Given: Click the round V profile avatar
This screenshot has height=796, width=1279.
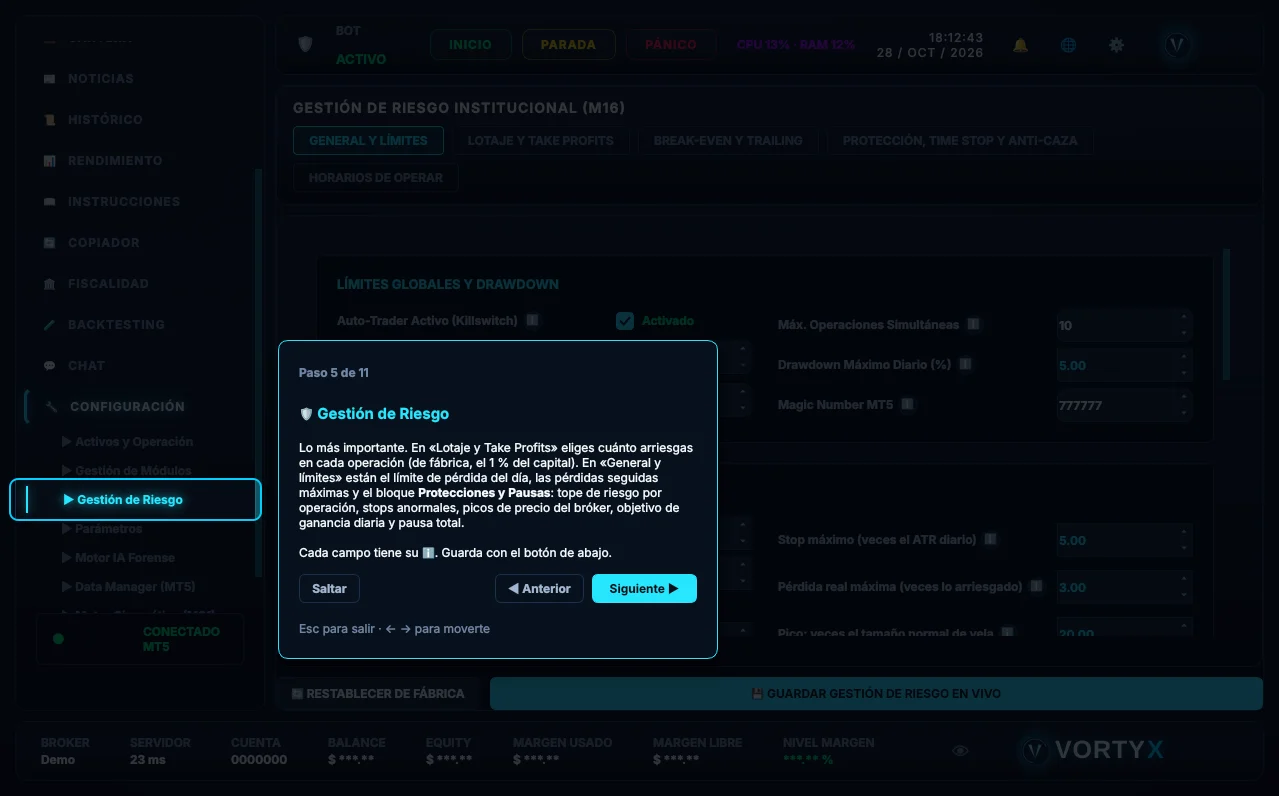Looking at the screenshot, I should click(1176, 45).
